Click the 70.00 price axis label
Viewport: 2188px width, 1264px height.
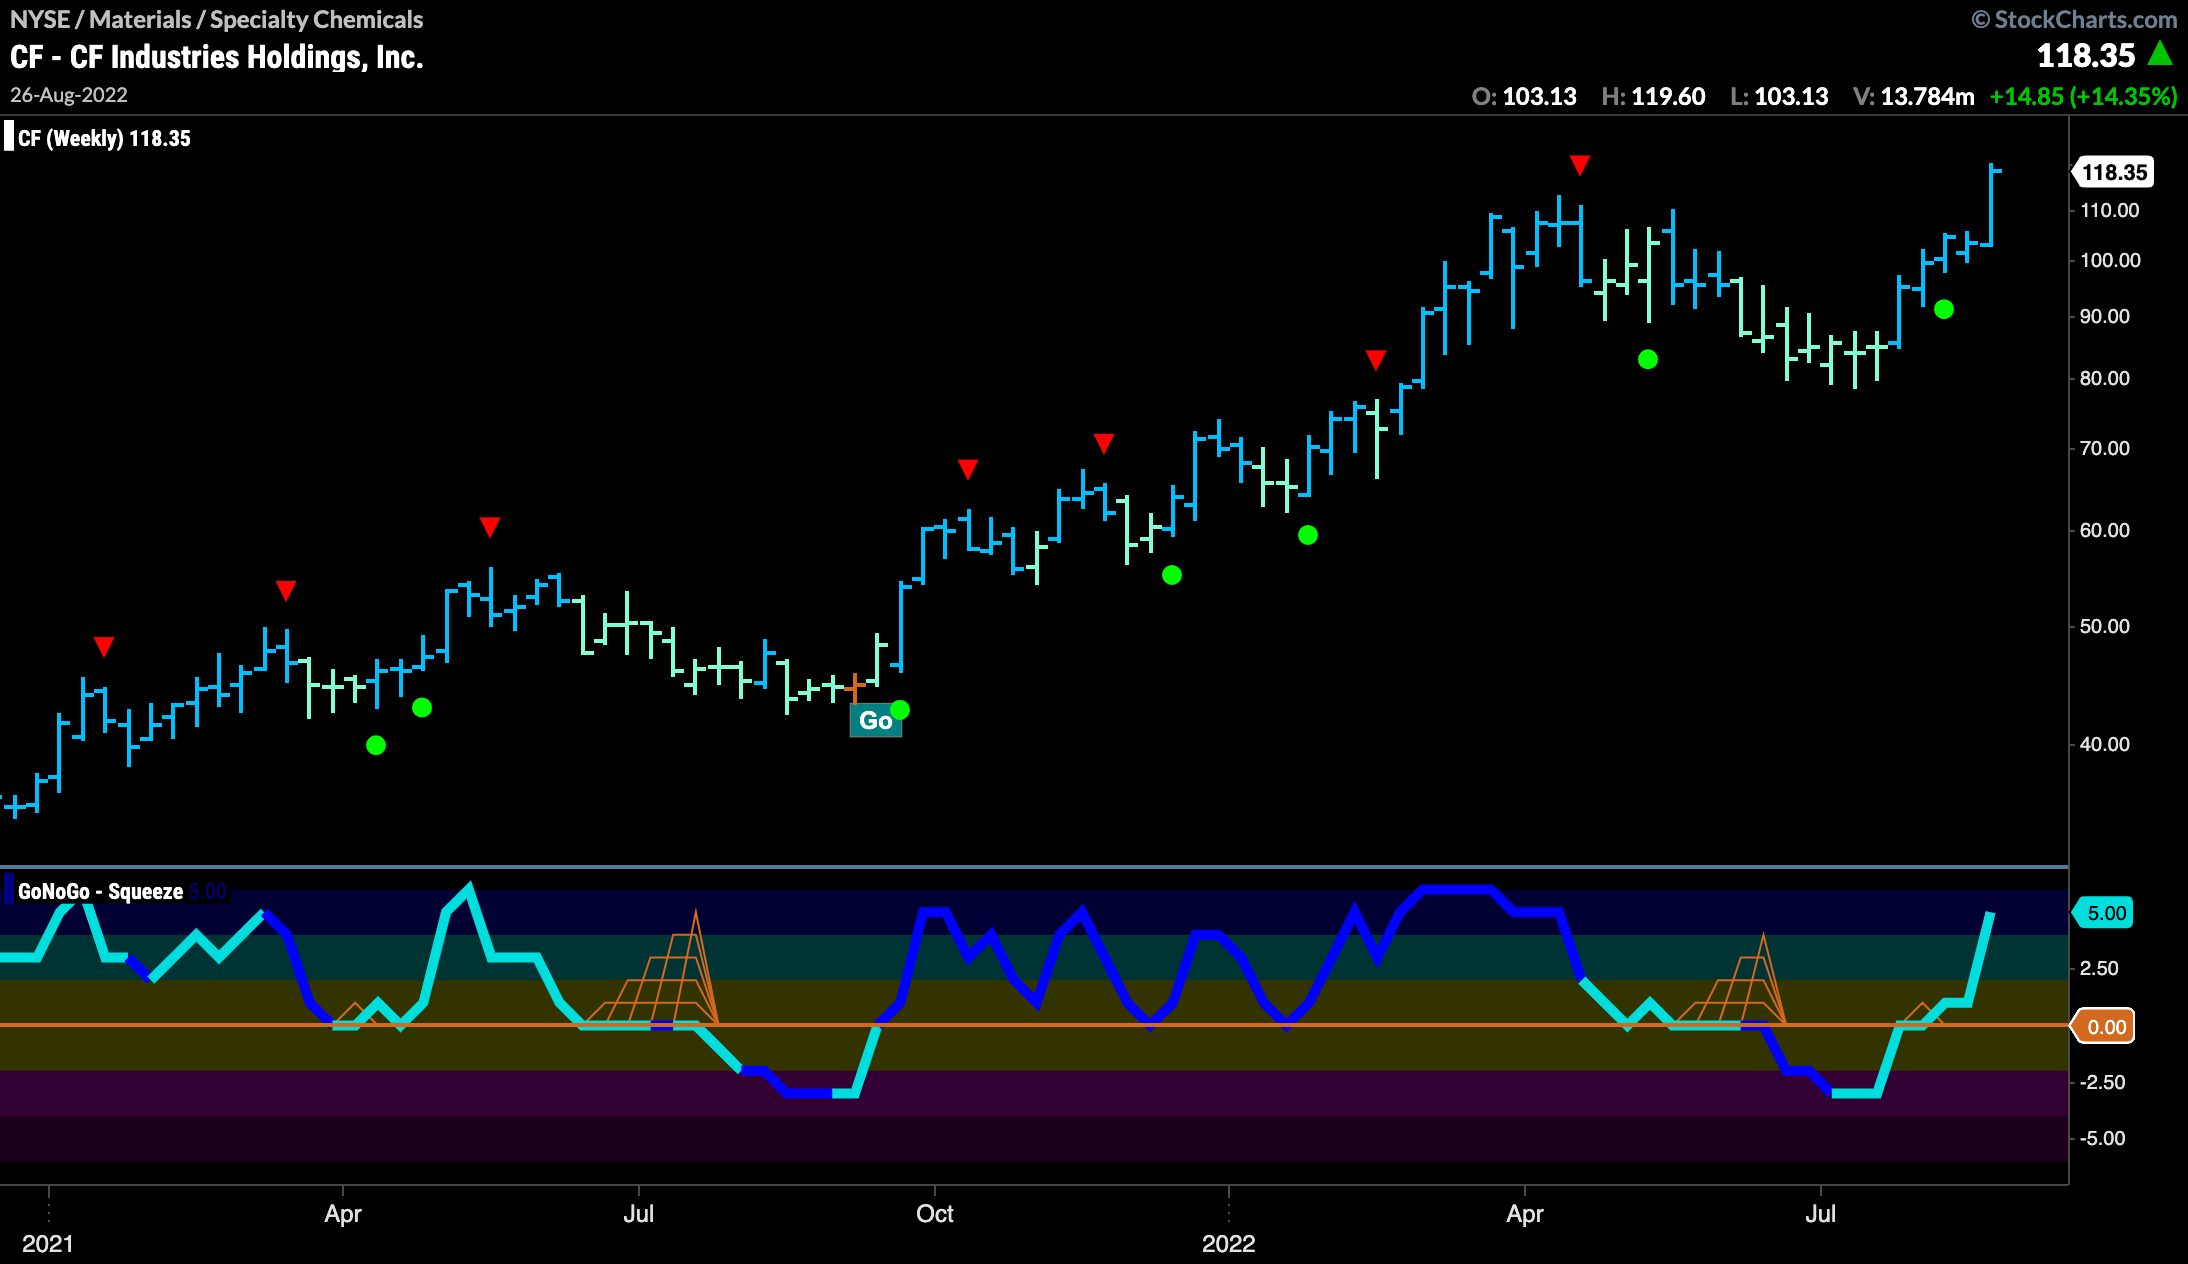(x=2105, y=449)
